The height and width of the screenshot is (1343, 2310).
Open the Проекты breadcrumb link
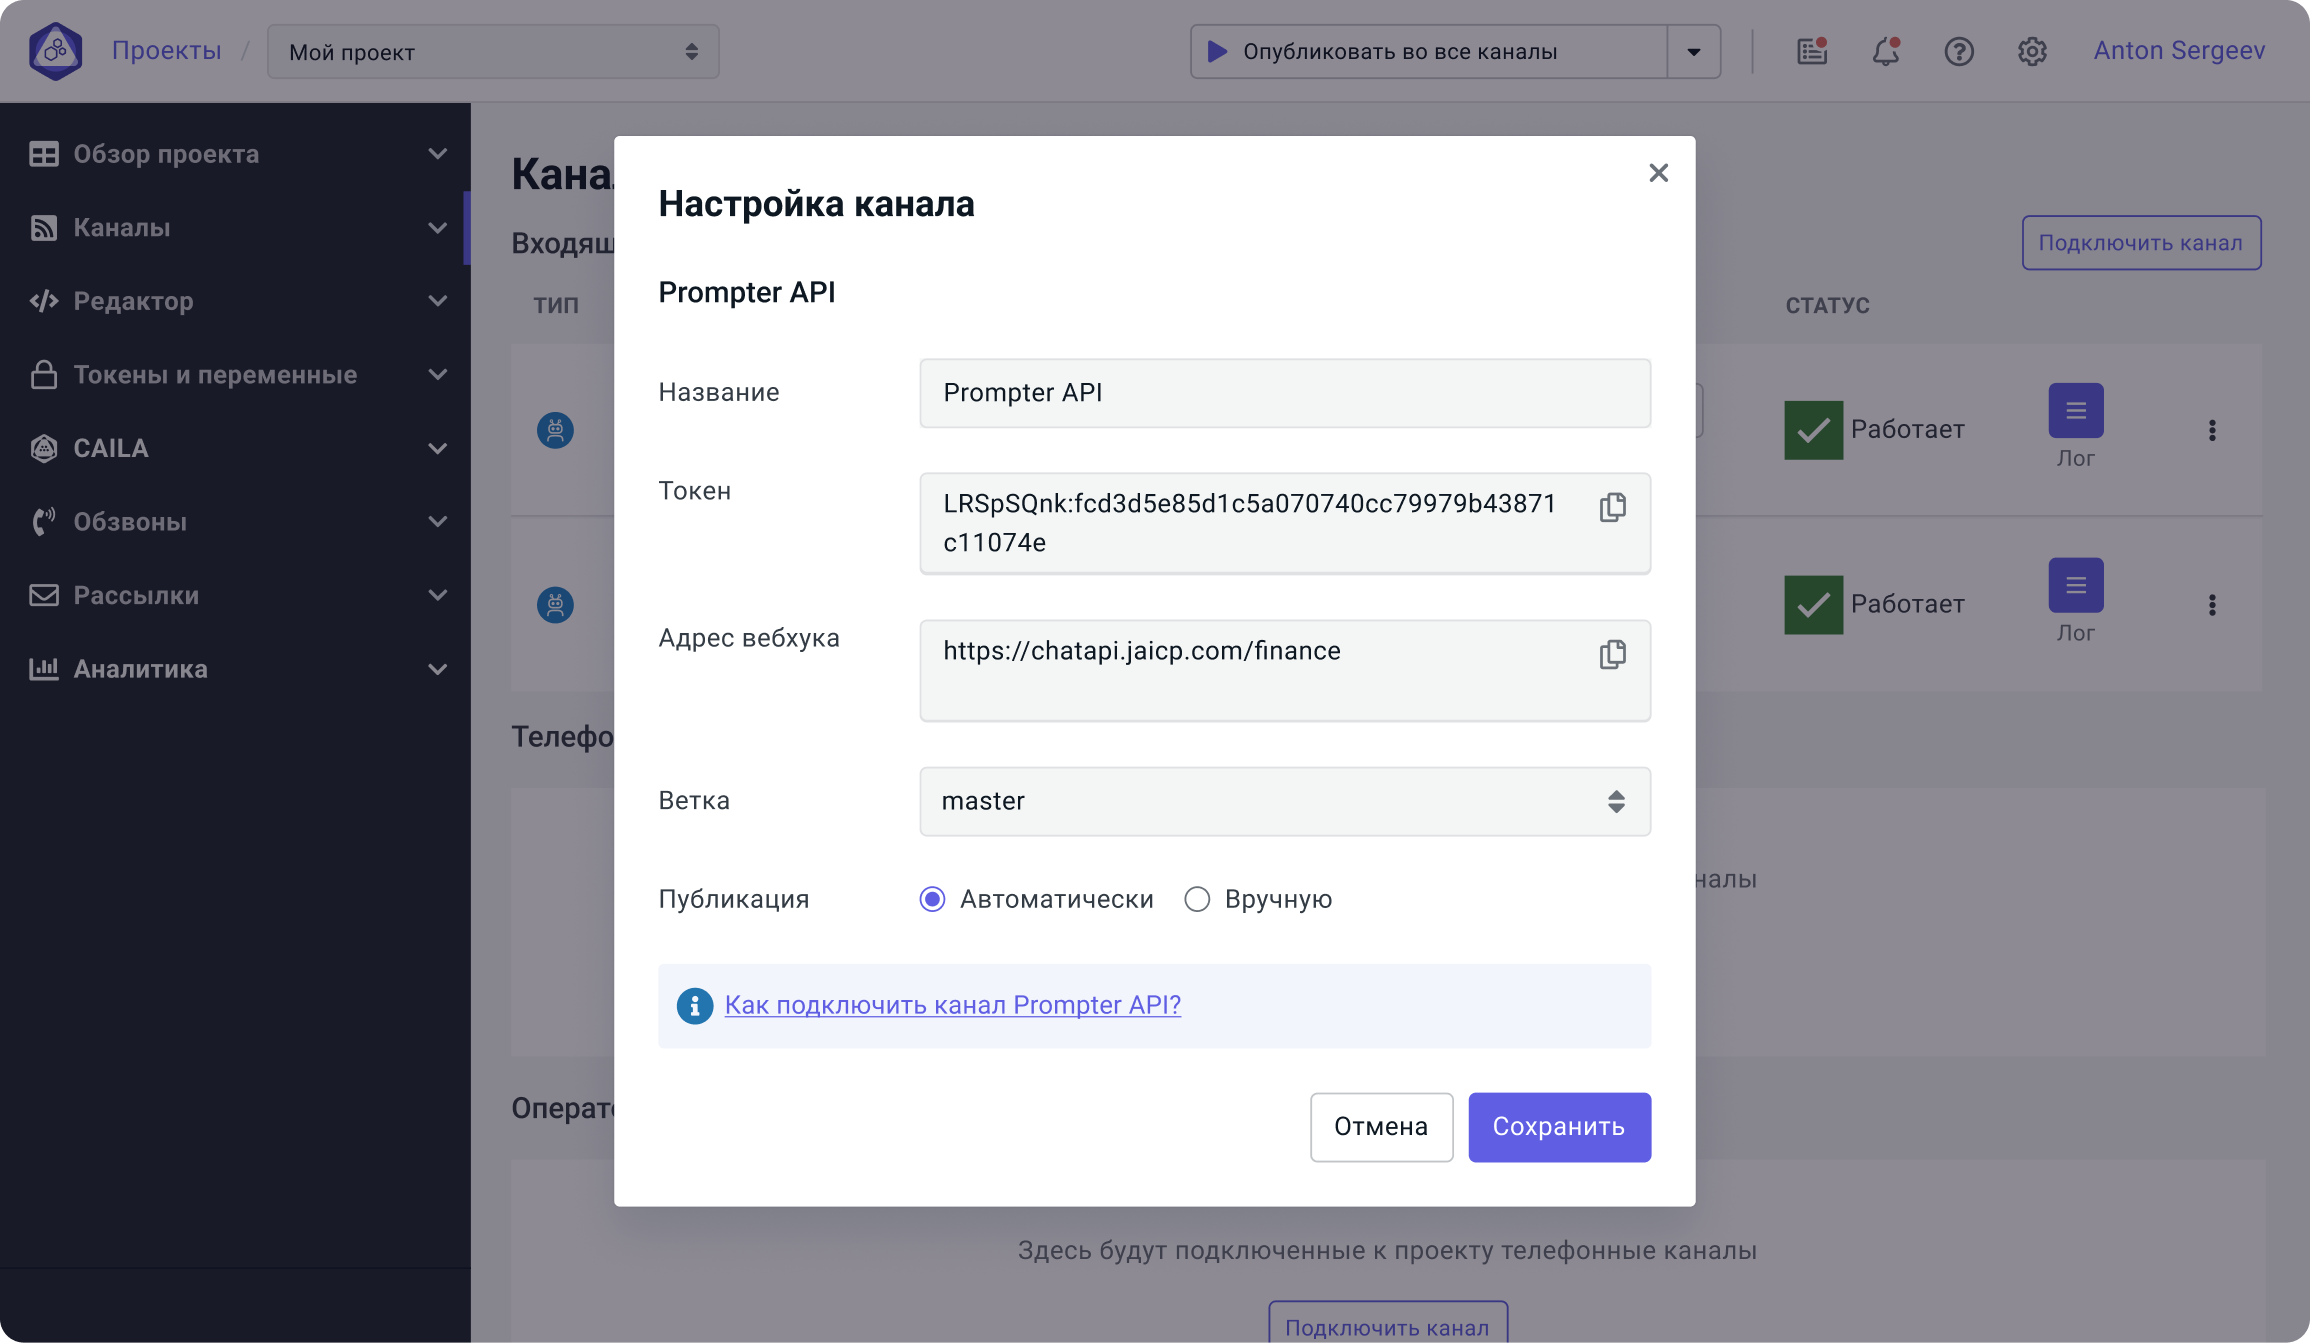tap(166, 51)
